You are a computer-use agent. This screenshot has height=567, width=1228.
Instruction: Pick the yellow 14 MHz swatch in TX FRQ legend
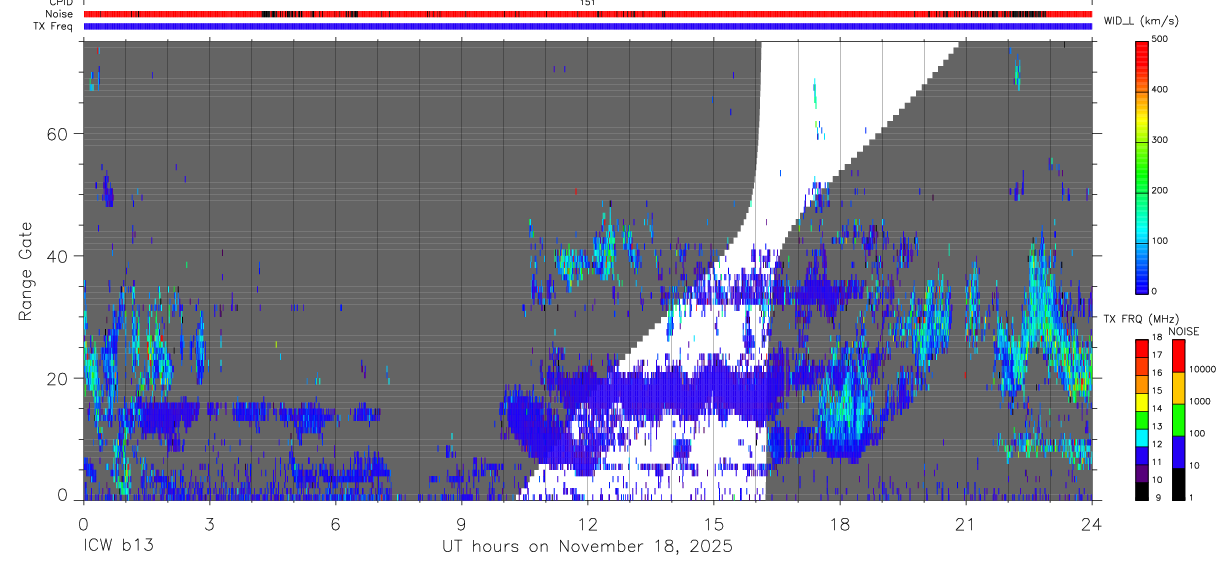click(x=1142, y=401)
